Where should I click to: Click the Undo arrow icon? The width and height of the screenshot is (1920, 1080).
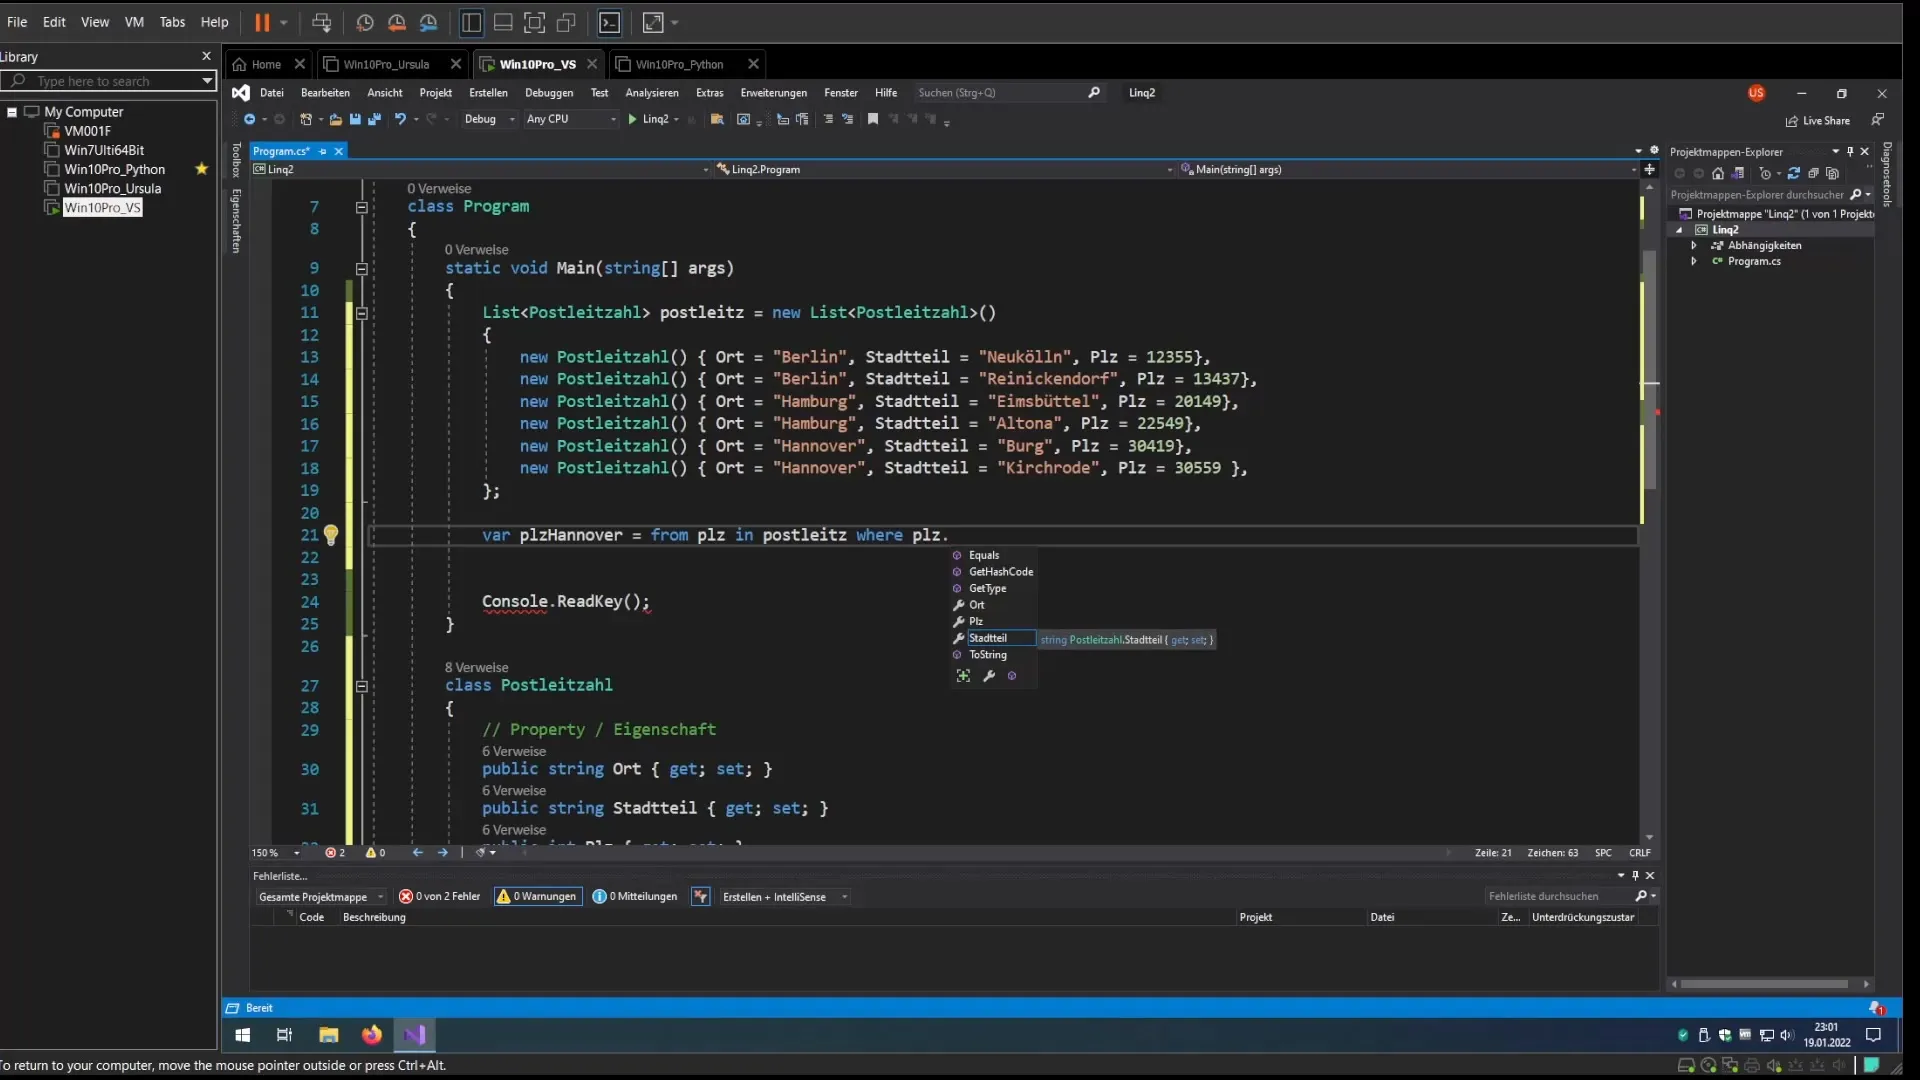pyautogui.click(x=400, y=119)
